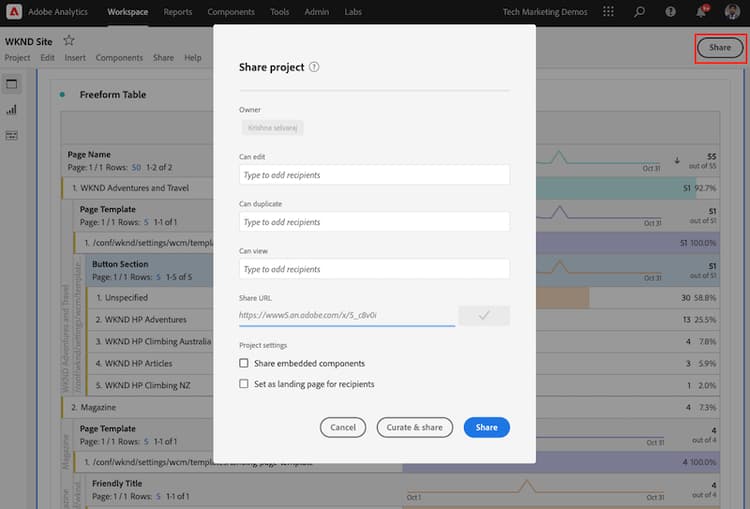
Task: Open the notifications bell icon
Action: [x=701, y=11]
